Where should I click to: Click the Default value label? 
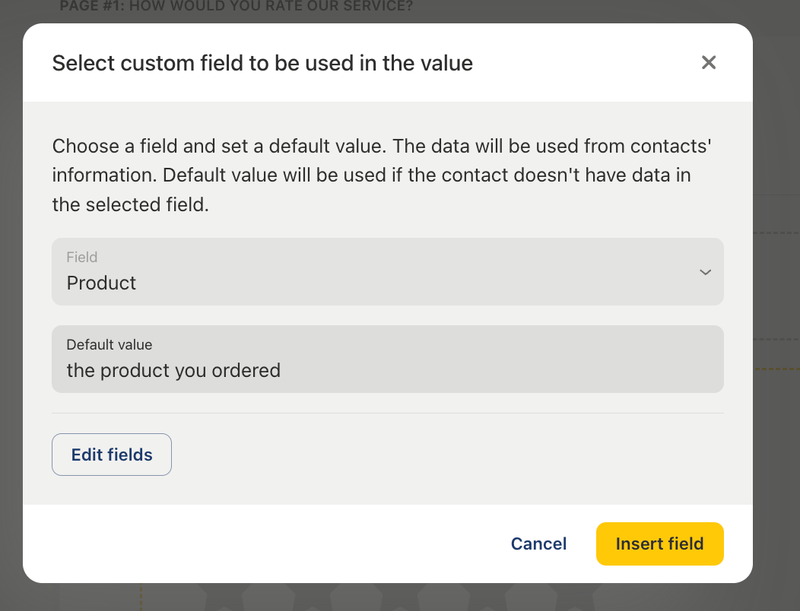(110, 344)
